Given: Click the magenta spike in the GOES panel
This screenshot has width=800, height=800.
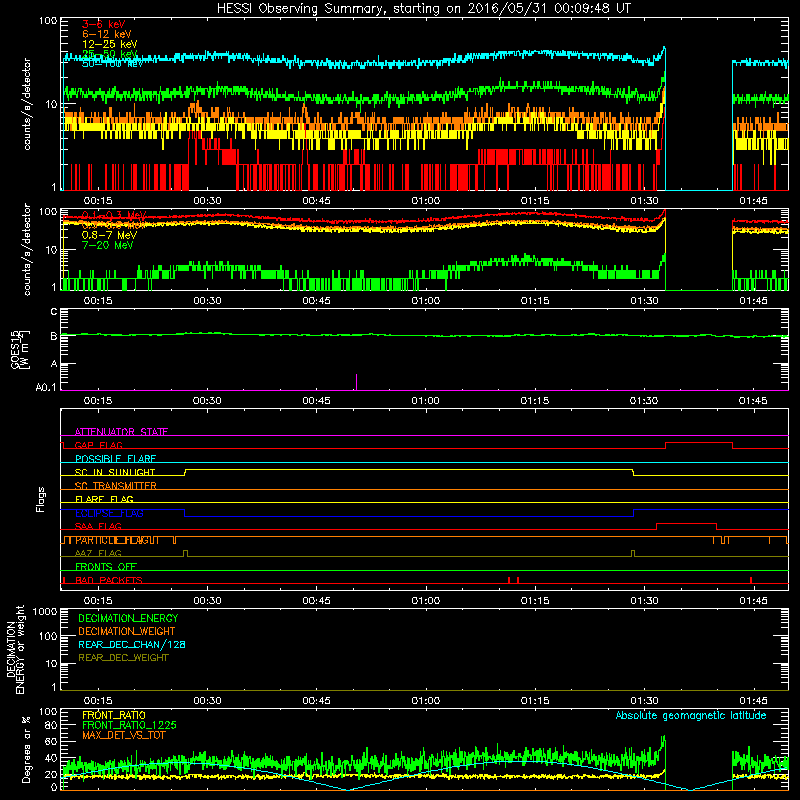Looking at the screenshot, I should [356, 382].
